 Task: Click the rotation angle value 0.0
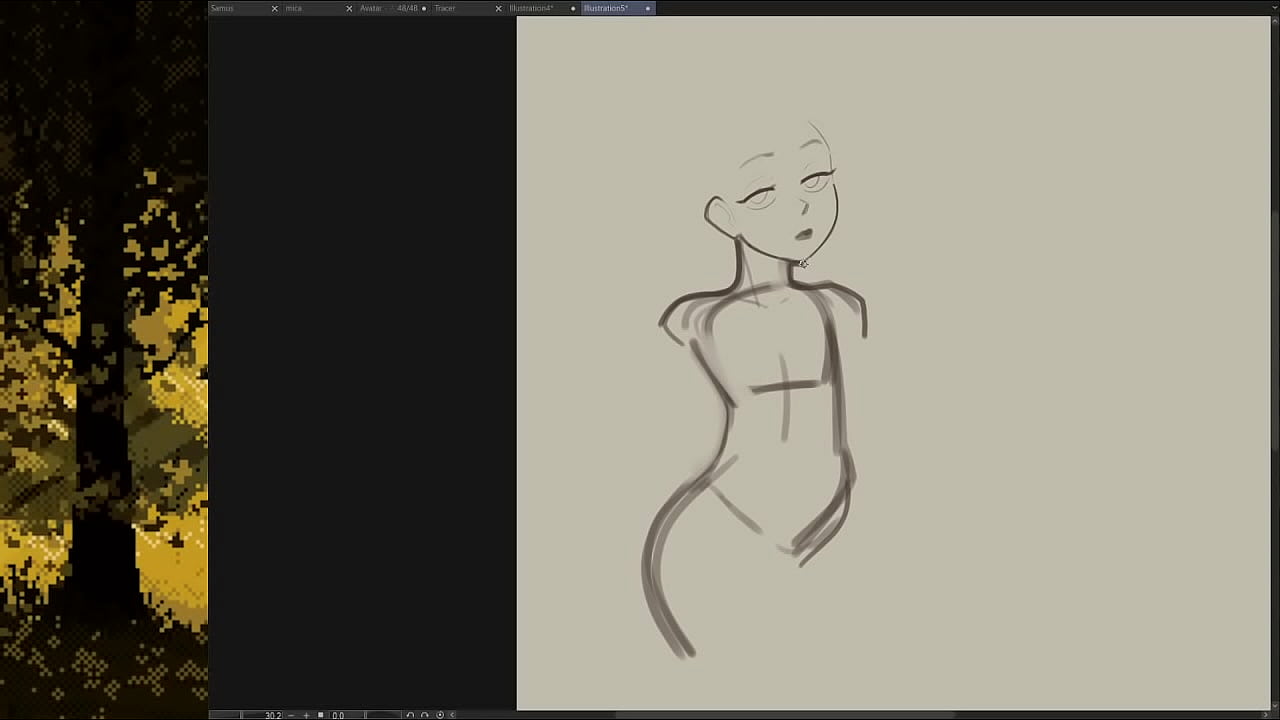[x=338, y=715]
